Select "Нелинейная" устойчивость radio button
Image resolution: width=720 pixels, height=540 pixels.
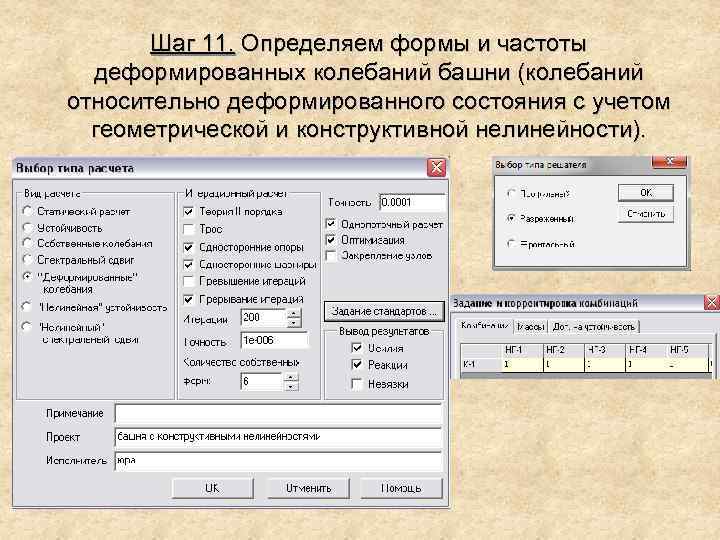click(x=28, y=307)
